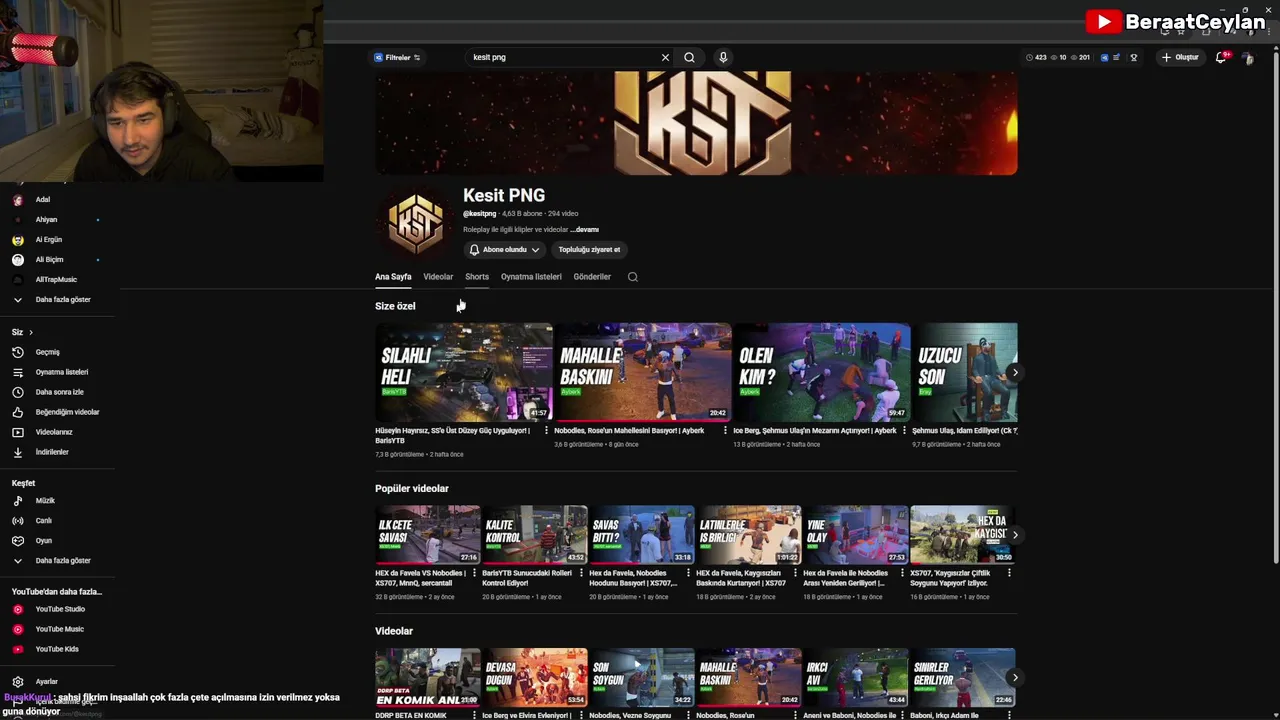Open Oynatma listeleri in the sidebar
The image size is (1280, 720).
click(x=61, y=372)
